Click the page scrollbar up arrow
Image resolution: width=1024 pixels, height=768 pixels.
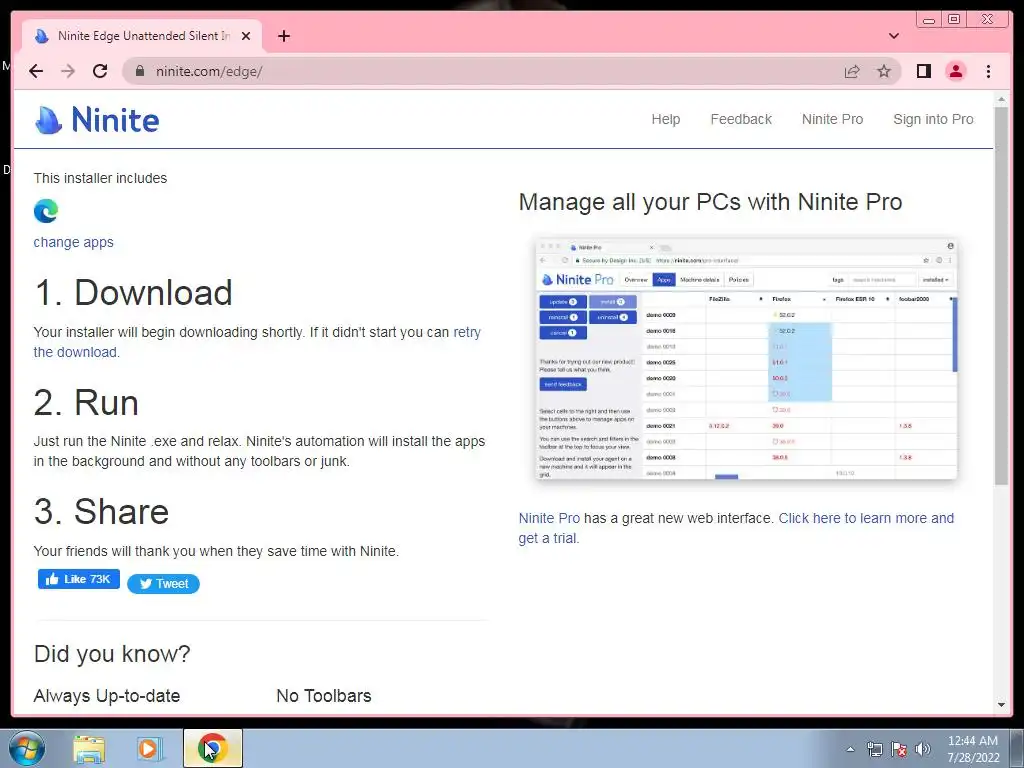[x=1001, y=99]
